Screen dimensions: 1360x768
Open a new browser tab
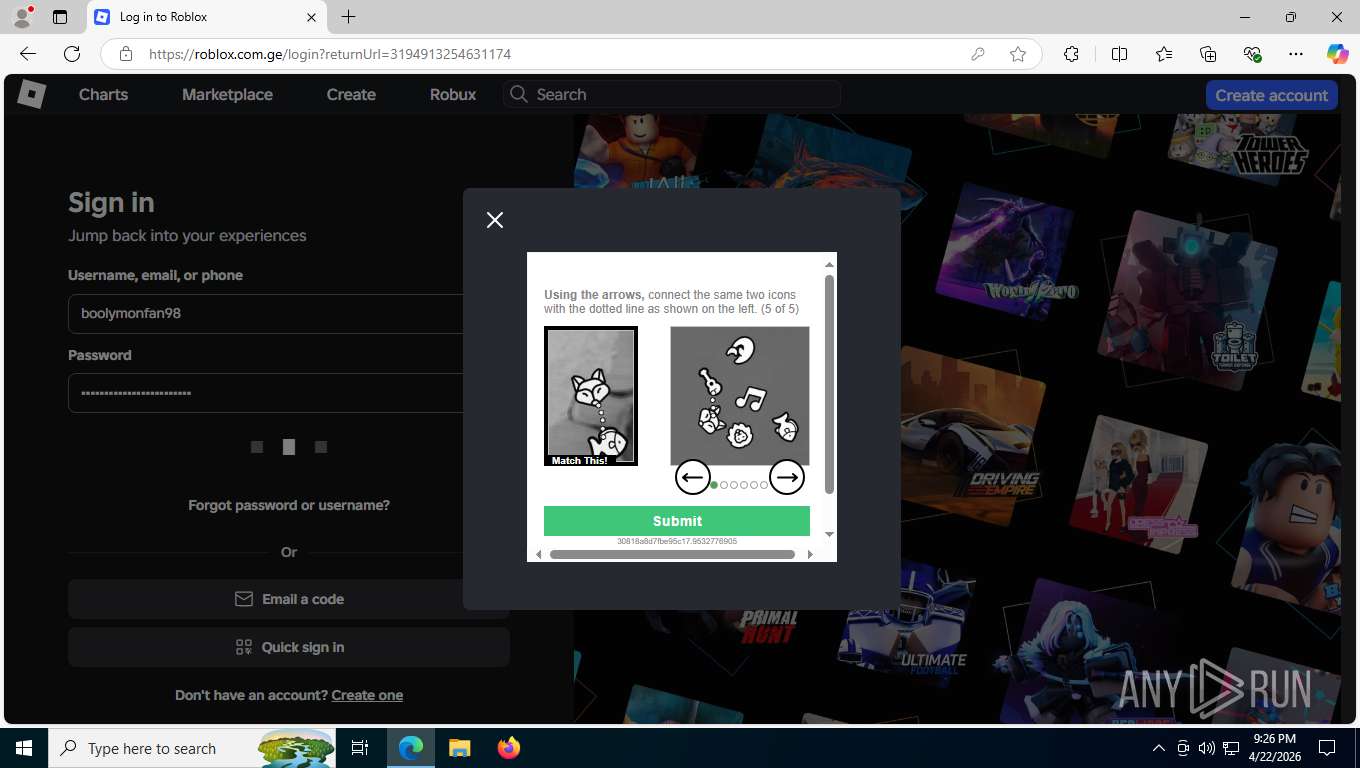pyautogui.click(x=348, y=17)
